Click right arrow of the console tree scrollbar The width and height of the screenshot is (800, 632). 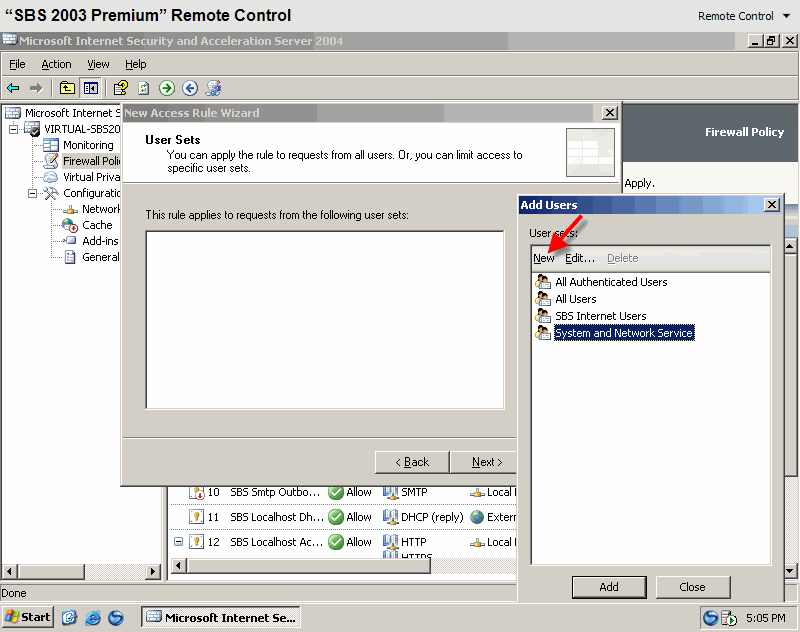152,571
